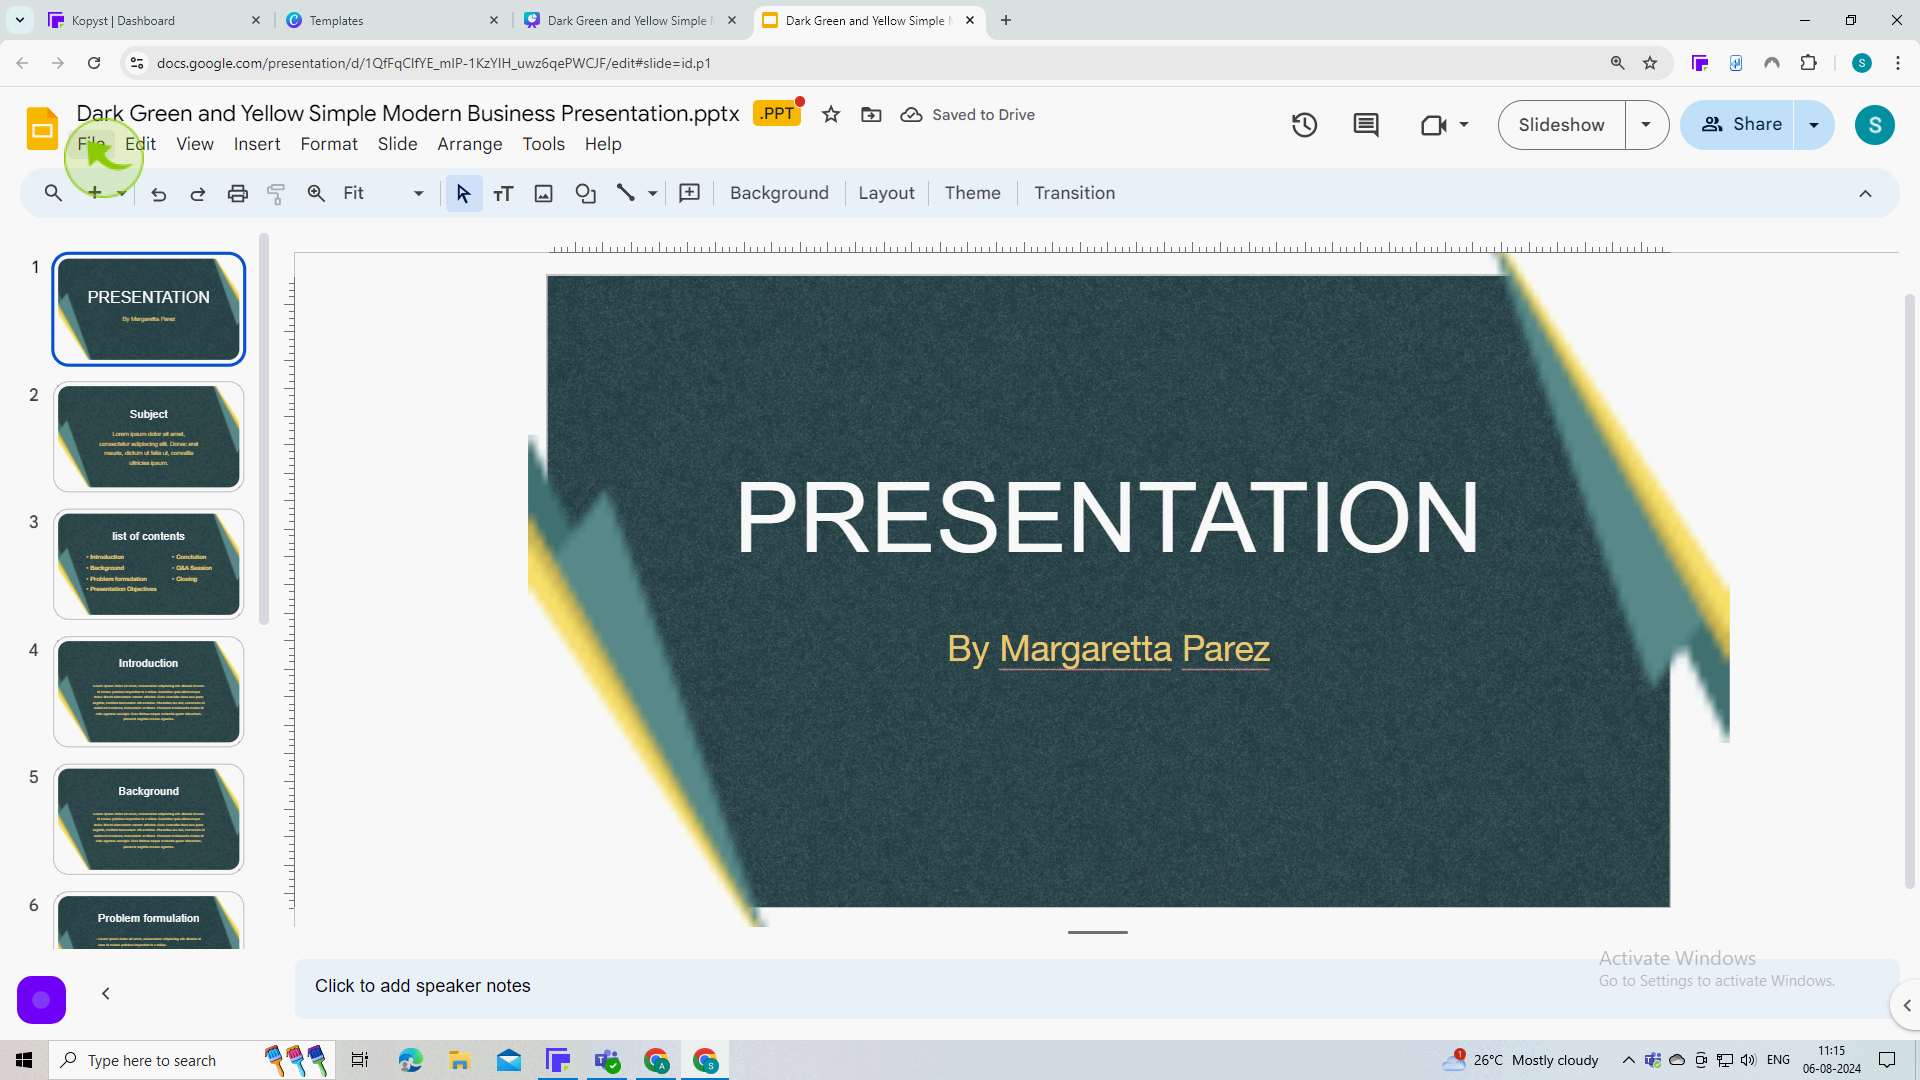Open the purple Kopyst recorder button
This screenshot has width=1920, height=1080.
pos(41,999)
